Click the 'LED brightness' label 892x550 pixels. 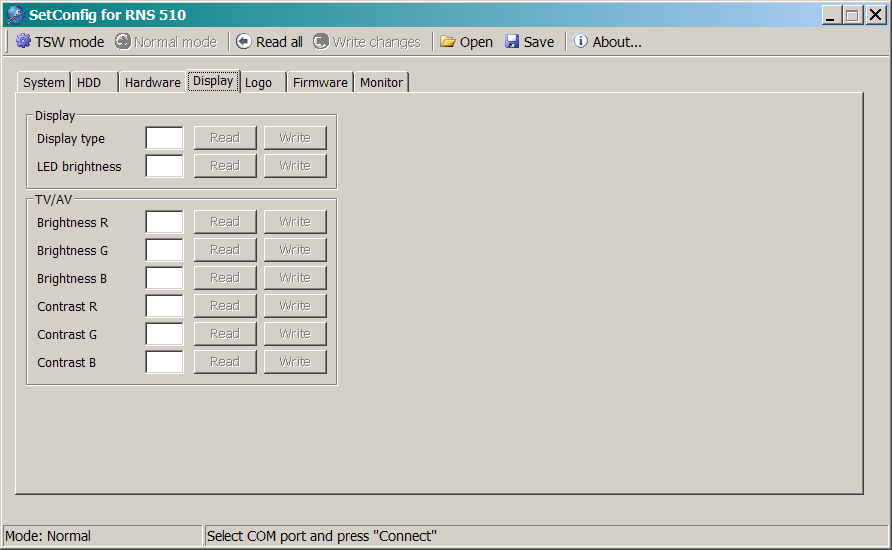[79, 167]
